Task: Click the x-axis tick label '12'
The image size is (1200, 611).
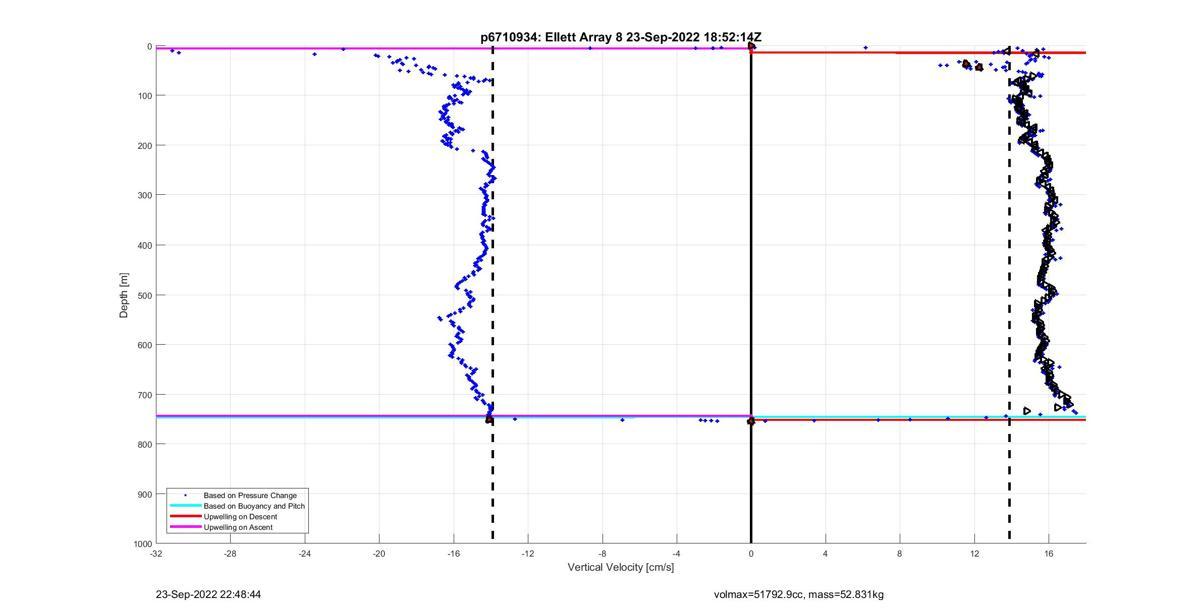Action: 974,553
